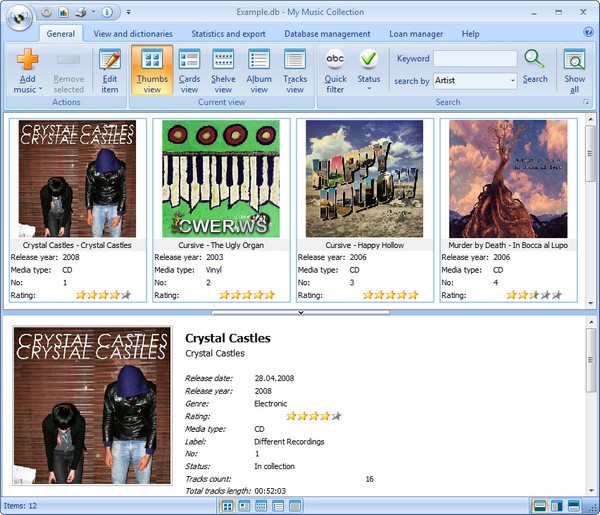
Task: Collapse the details panel via splitter arrow
Action: click(x=301, y=313)
